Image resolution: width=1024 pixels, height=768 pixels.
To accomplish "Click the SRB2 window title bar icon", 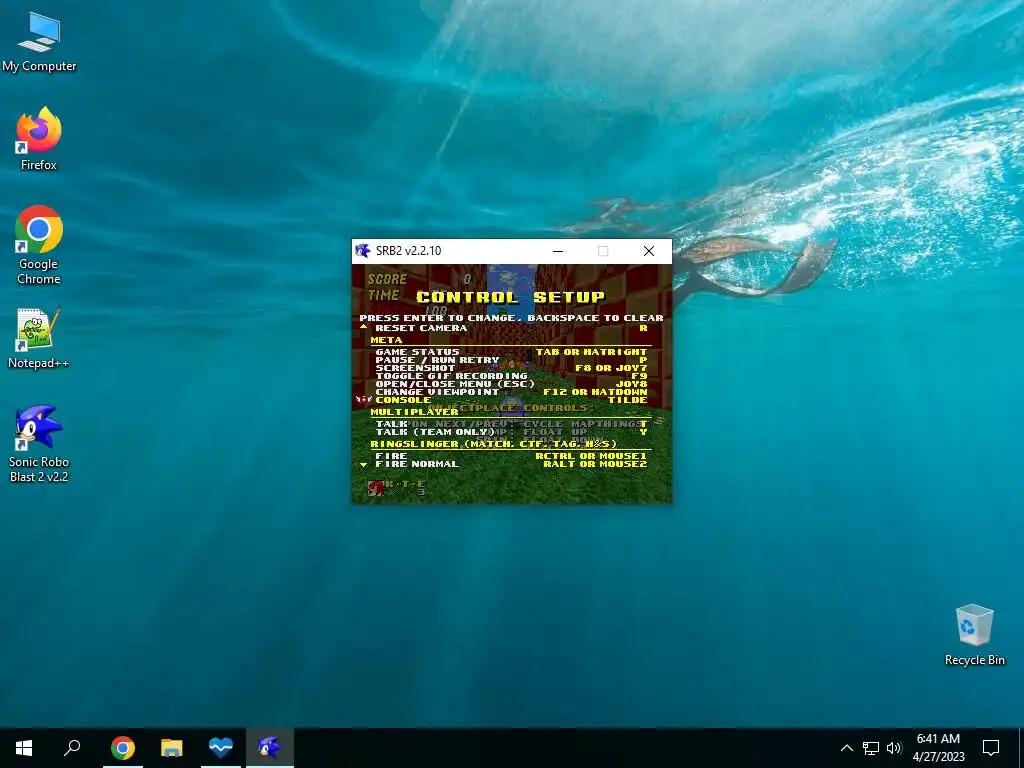I will tap(362, 251).
